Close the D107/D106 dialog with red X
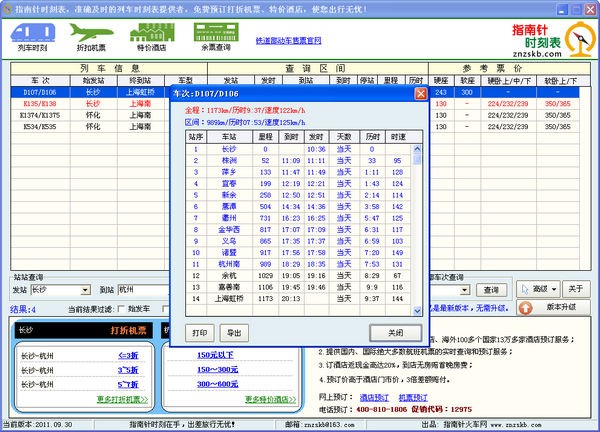This screenshot has width=600, height=432. 421,94
